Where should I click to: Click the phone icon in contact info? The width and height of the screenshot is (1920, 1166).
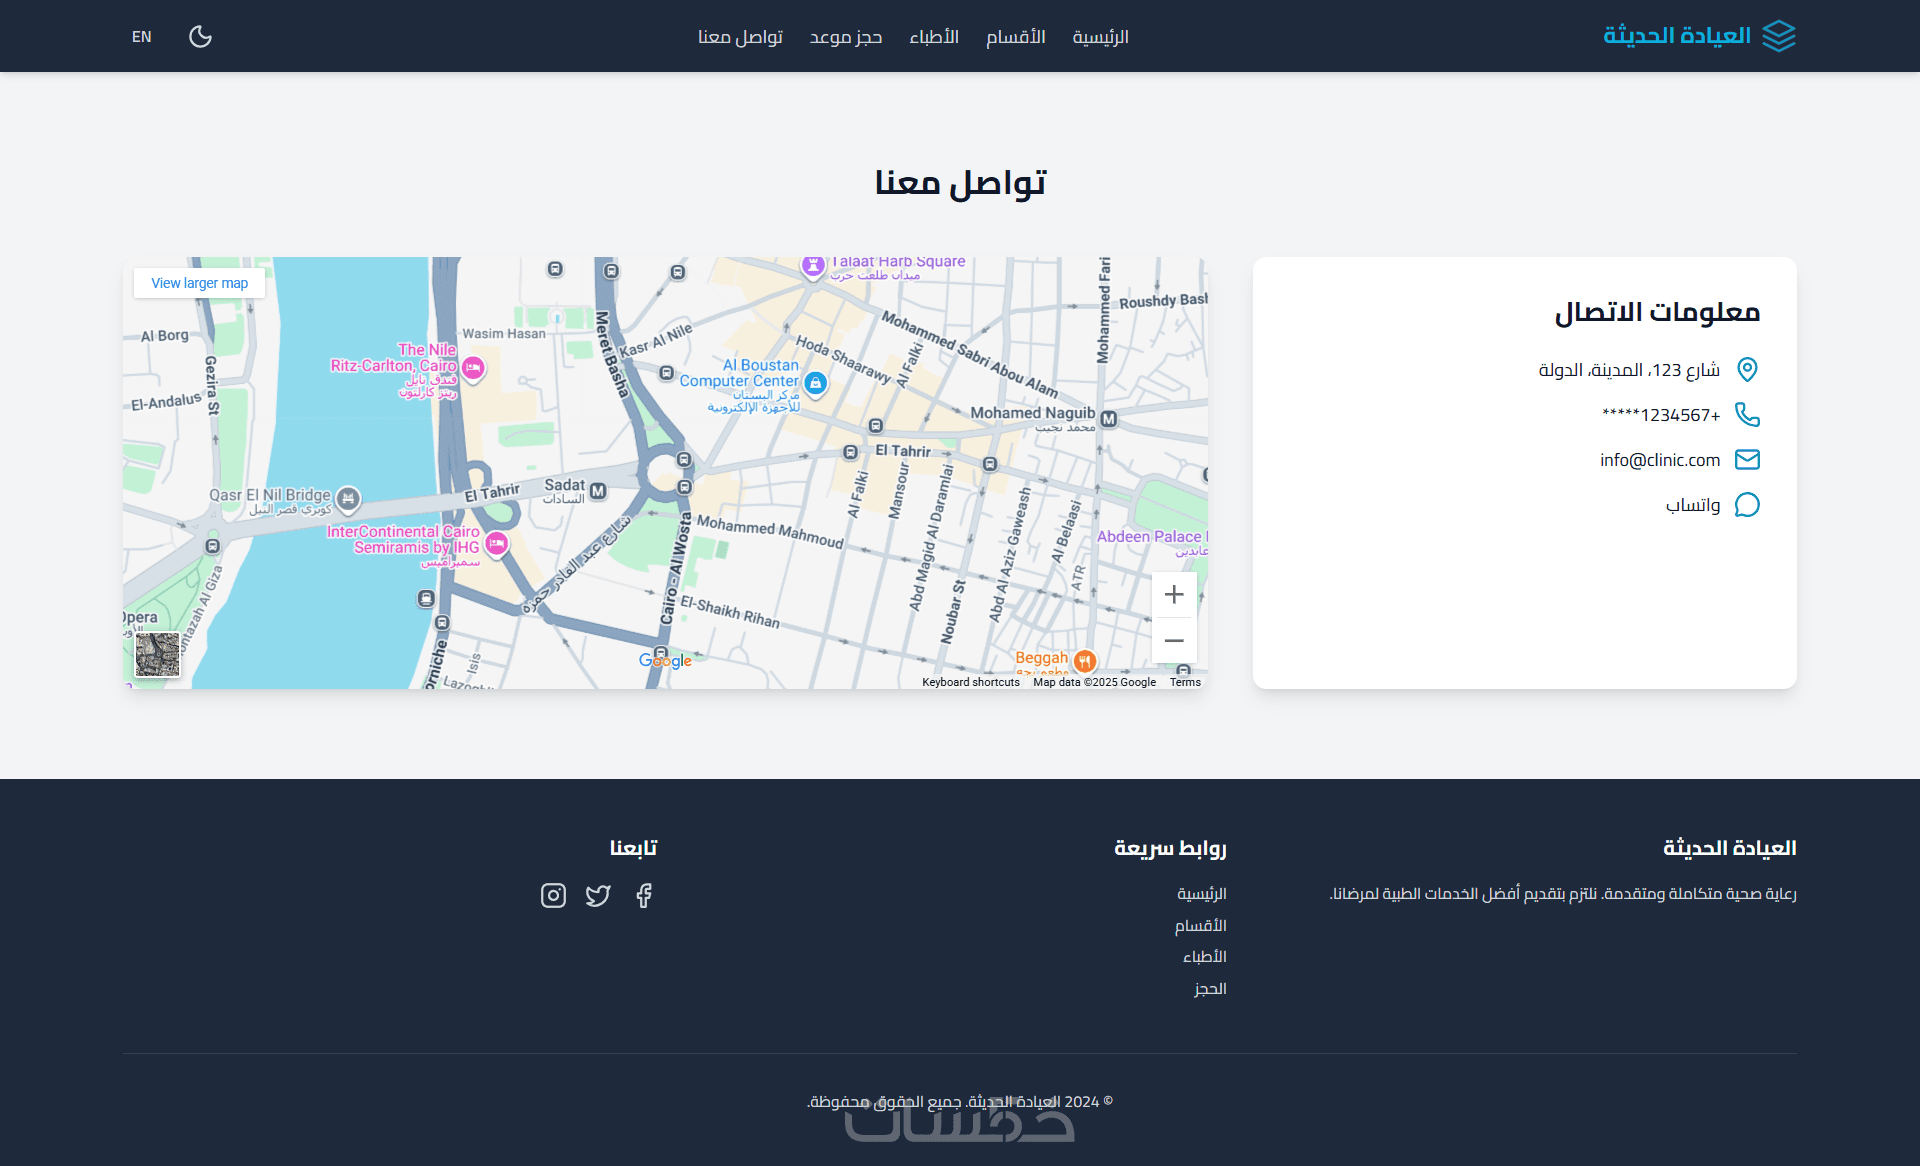click(x=1746, y=414)
